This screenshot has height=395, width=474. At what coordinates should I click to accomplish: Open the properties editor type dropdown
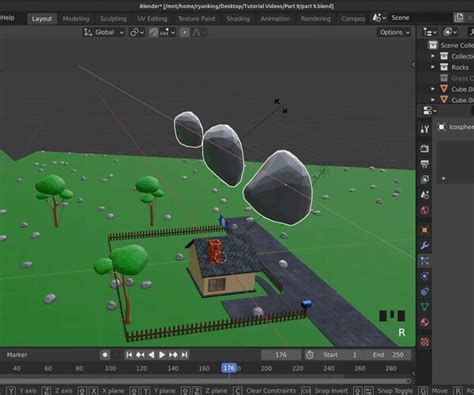(429, 110)
